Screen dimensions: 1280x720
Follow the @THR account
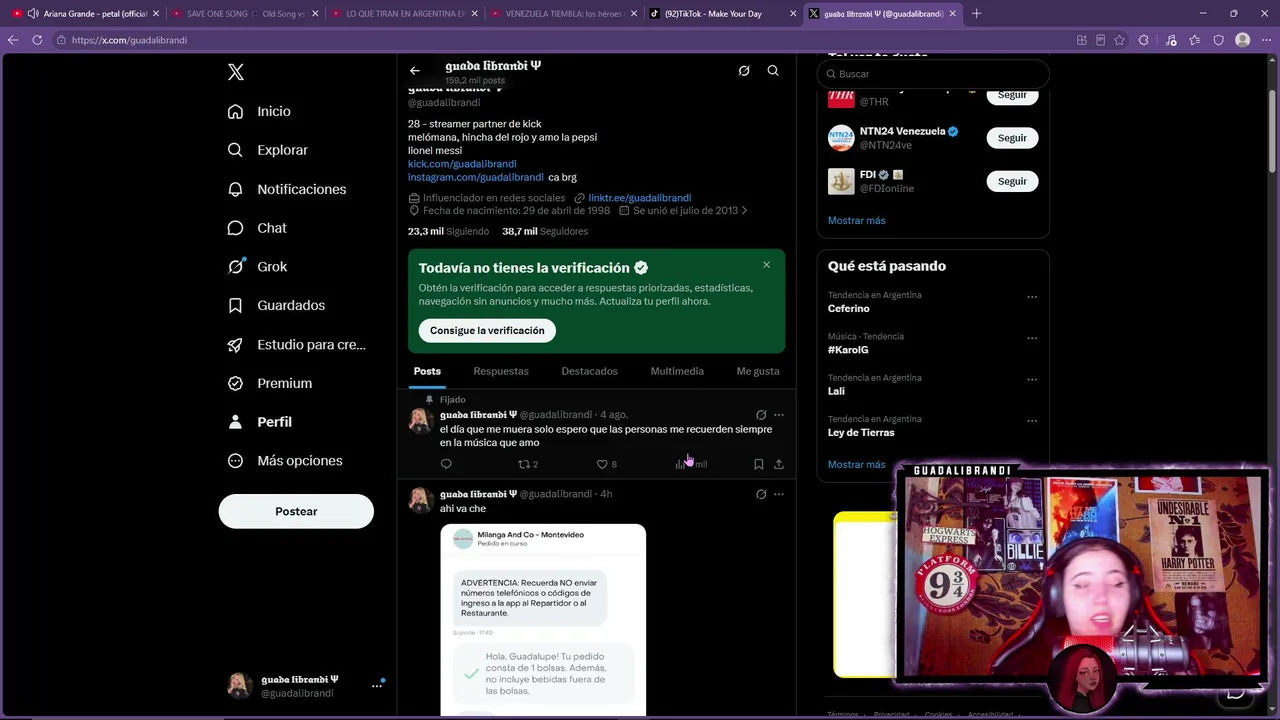1012,95
